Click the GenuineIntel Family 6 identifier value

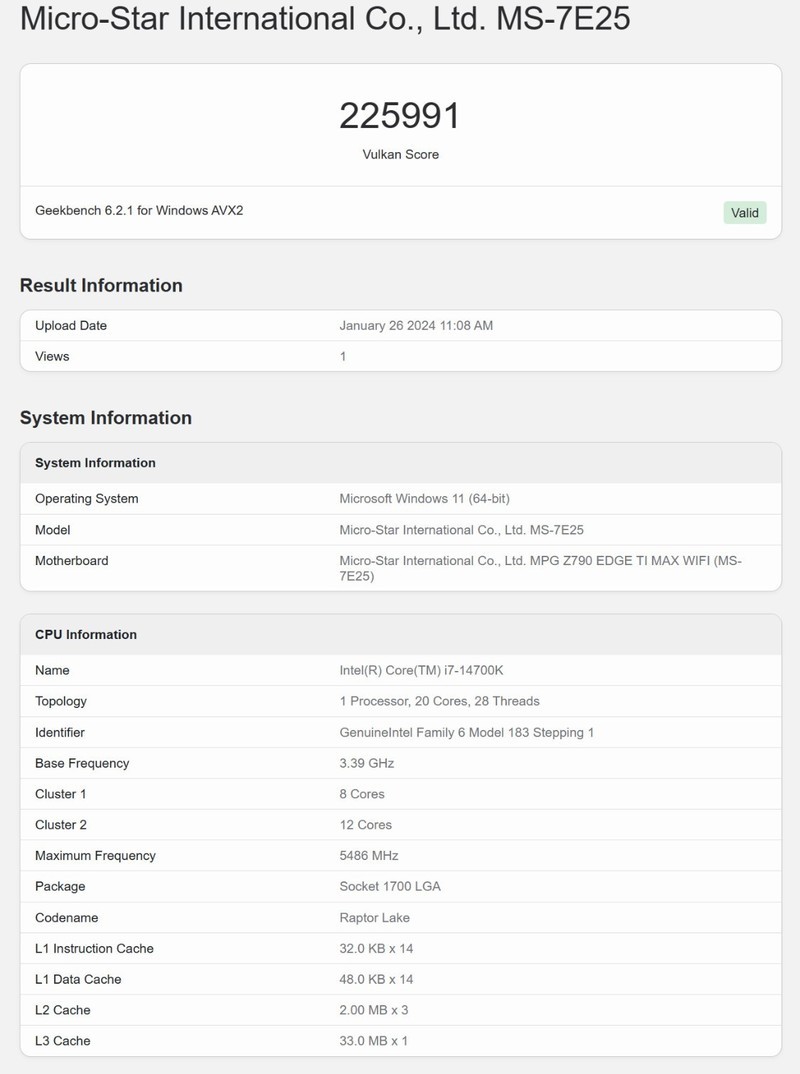[x=467, y=732]
